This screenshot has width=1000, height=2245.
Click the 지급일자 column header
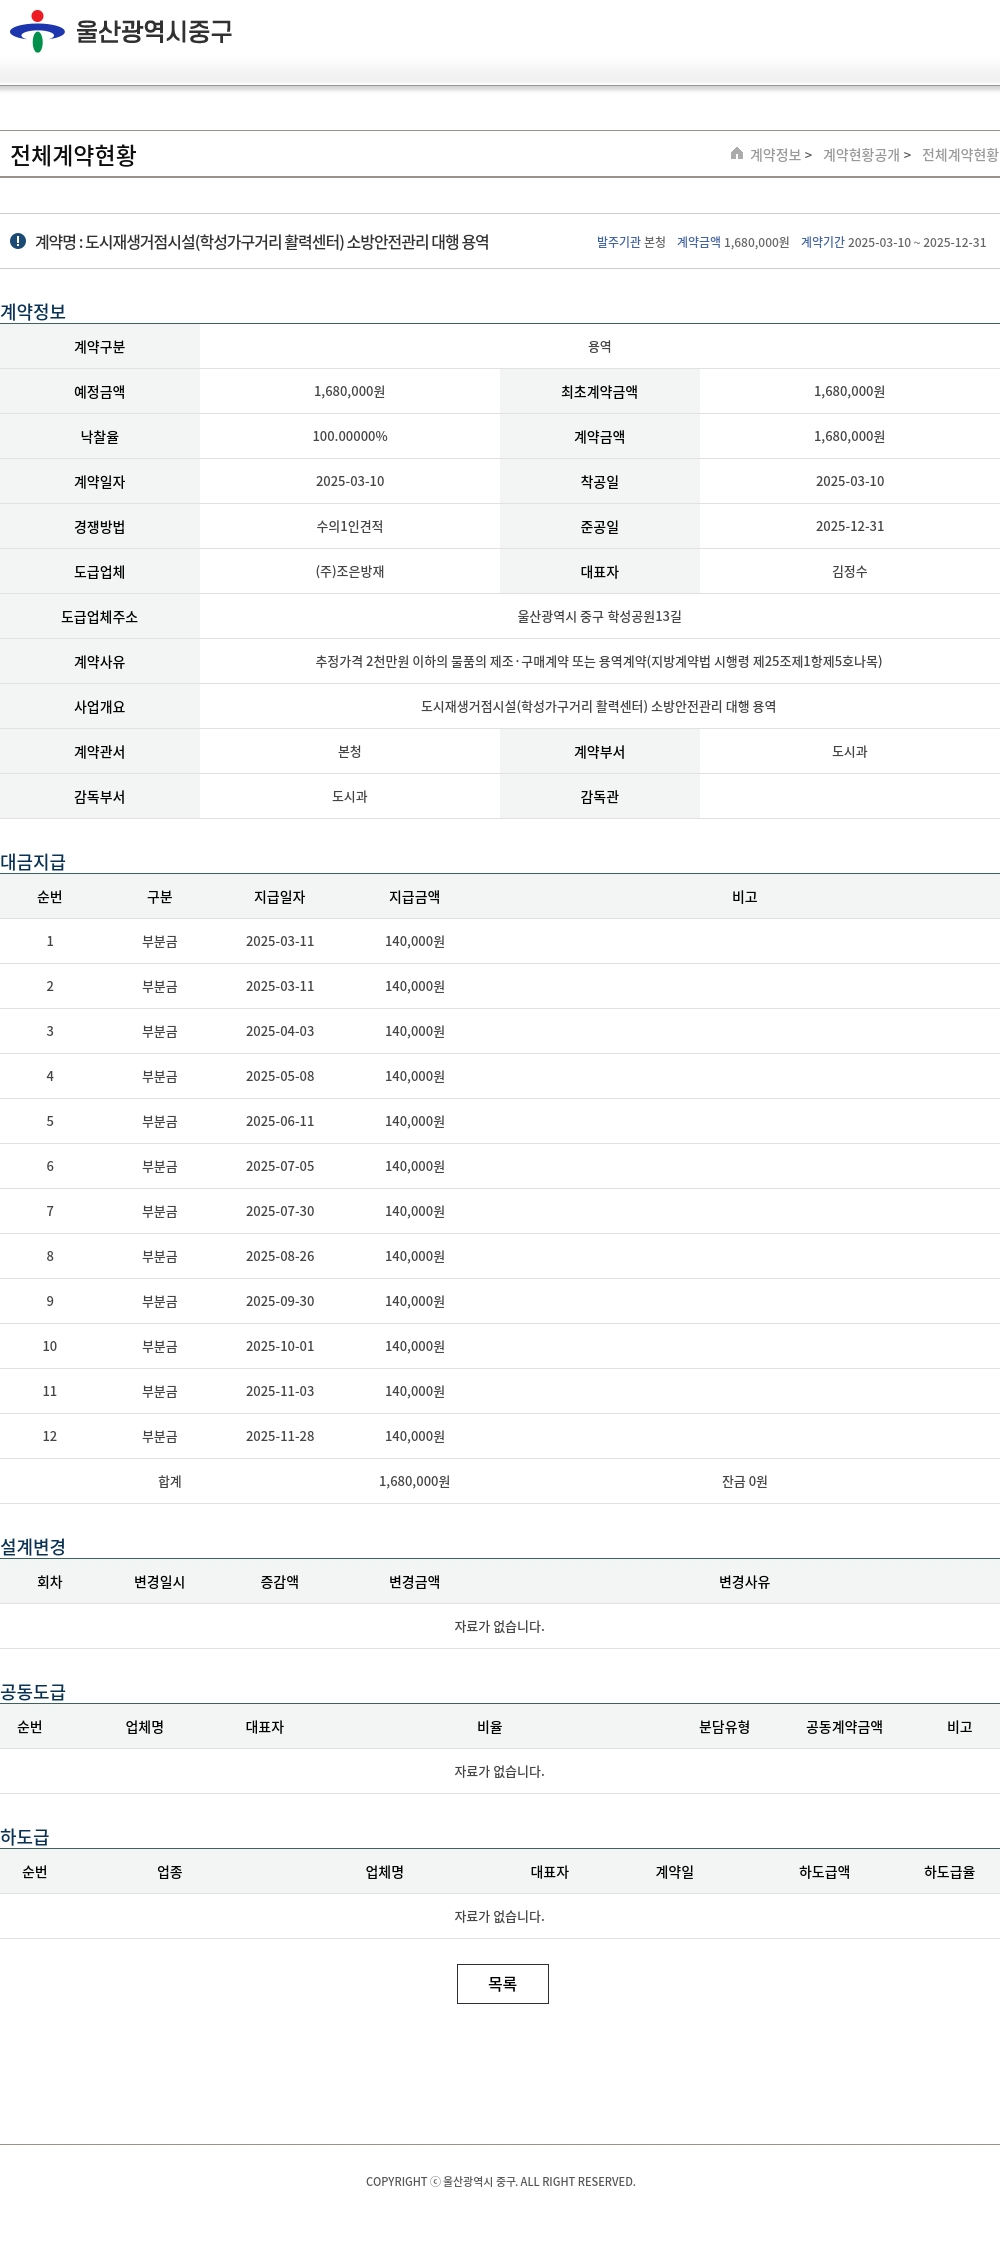pos(279,897)
